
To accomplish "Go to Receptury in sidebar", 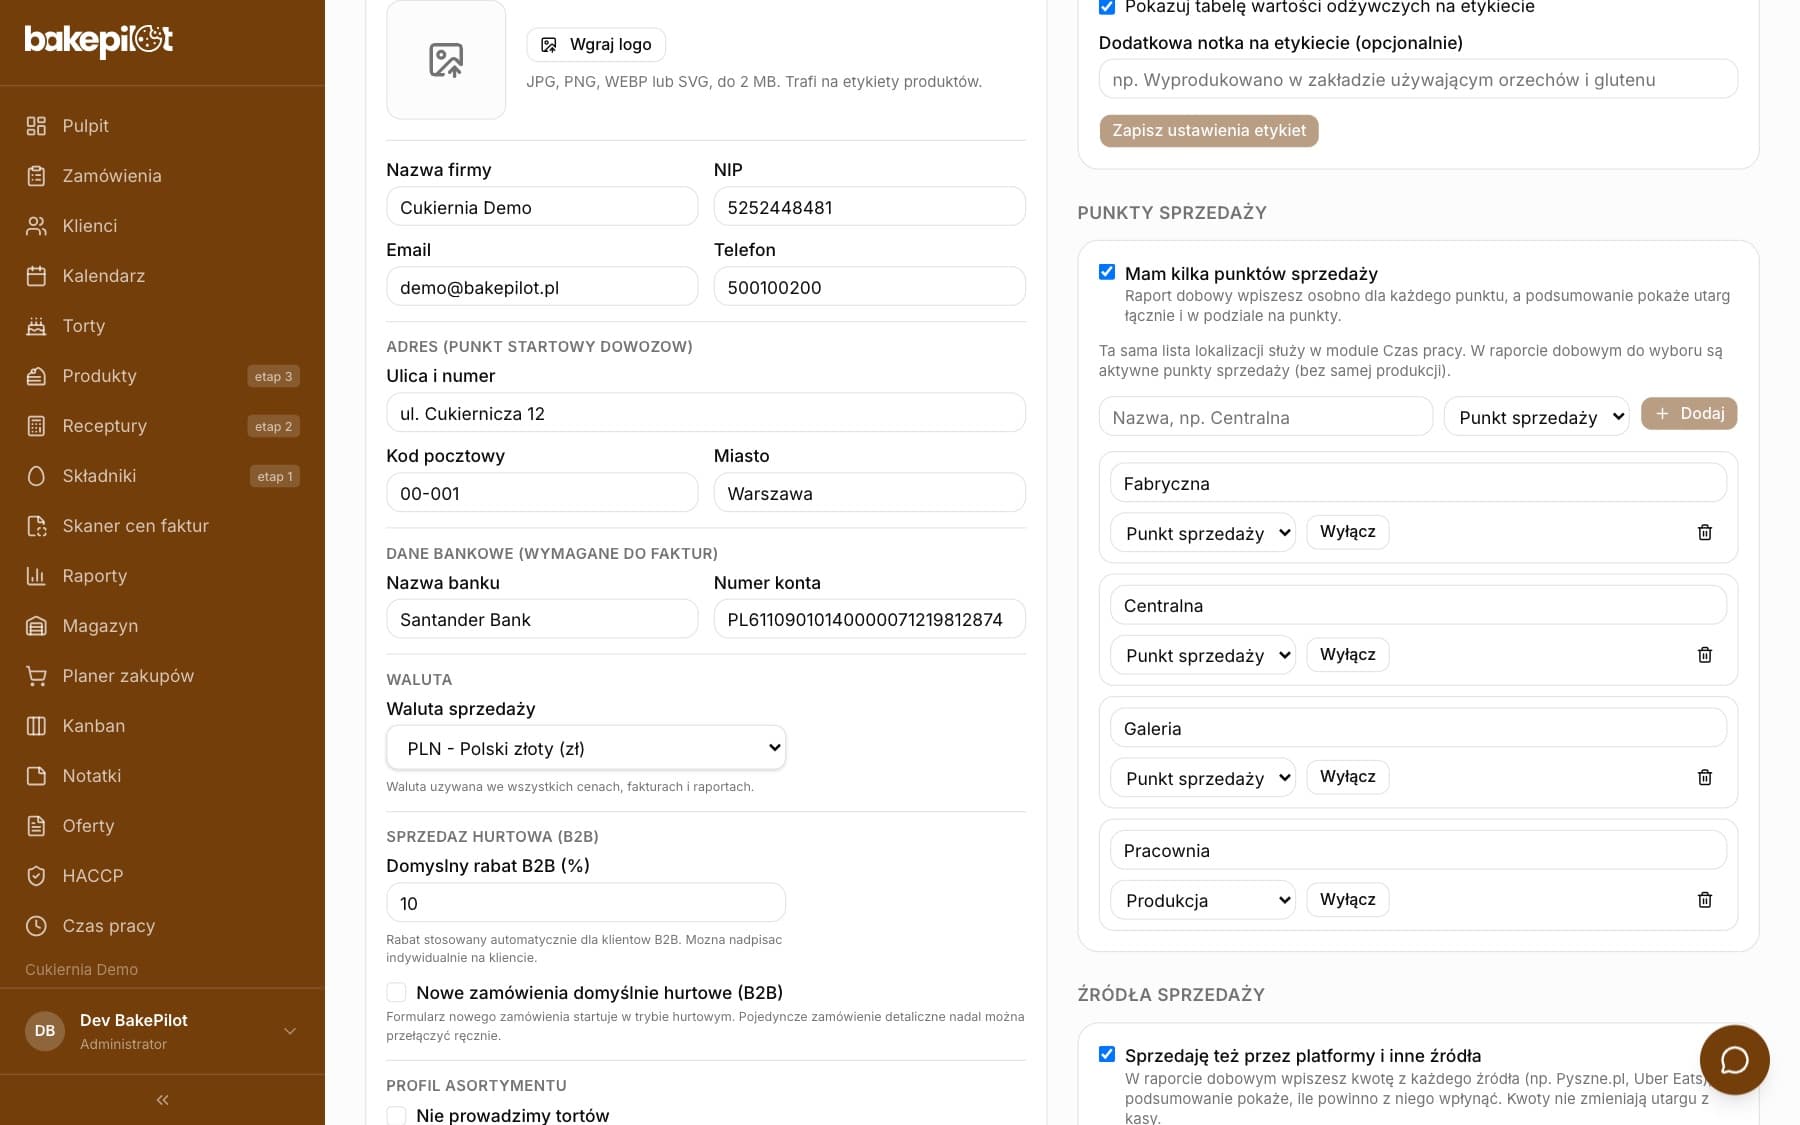I will pyautogui.click(x=162, y=426).
